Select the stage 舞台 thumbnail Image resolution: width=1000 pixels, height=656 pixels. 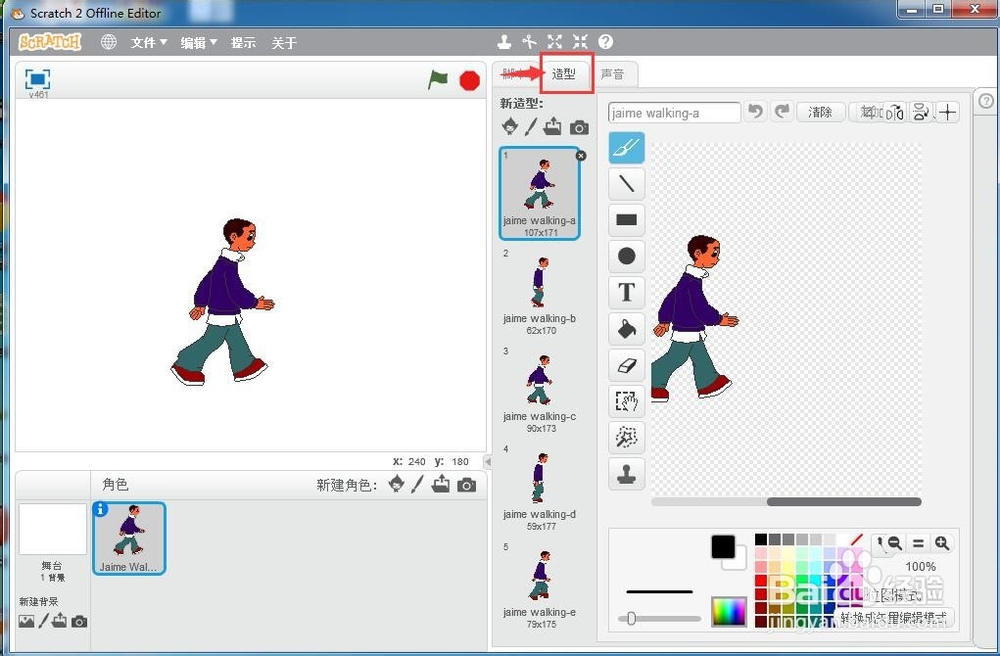coord(52,528)
